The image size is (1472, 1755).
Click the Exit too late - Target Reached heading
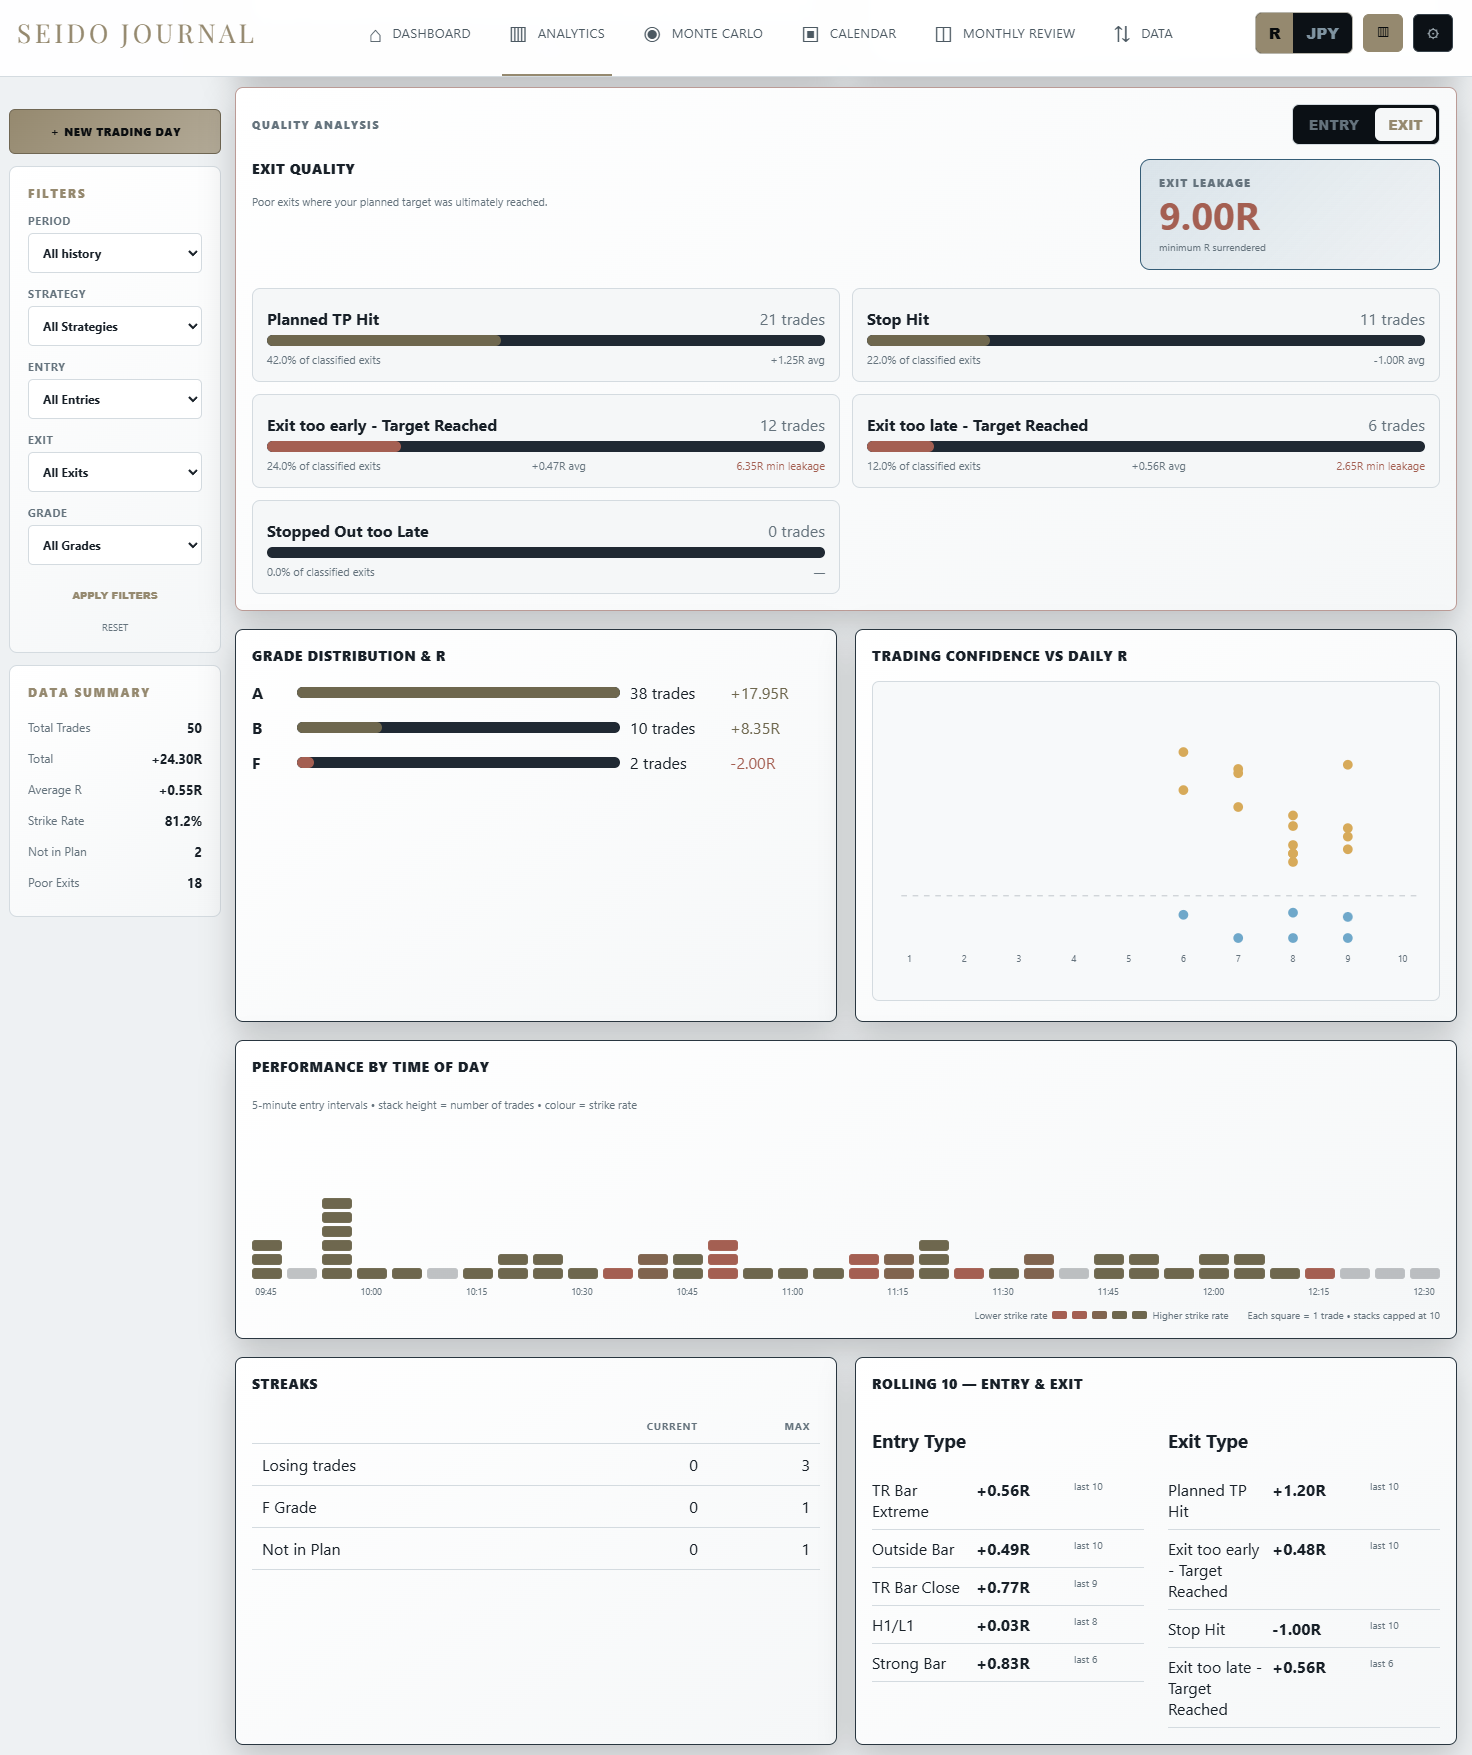[977, 426]
